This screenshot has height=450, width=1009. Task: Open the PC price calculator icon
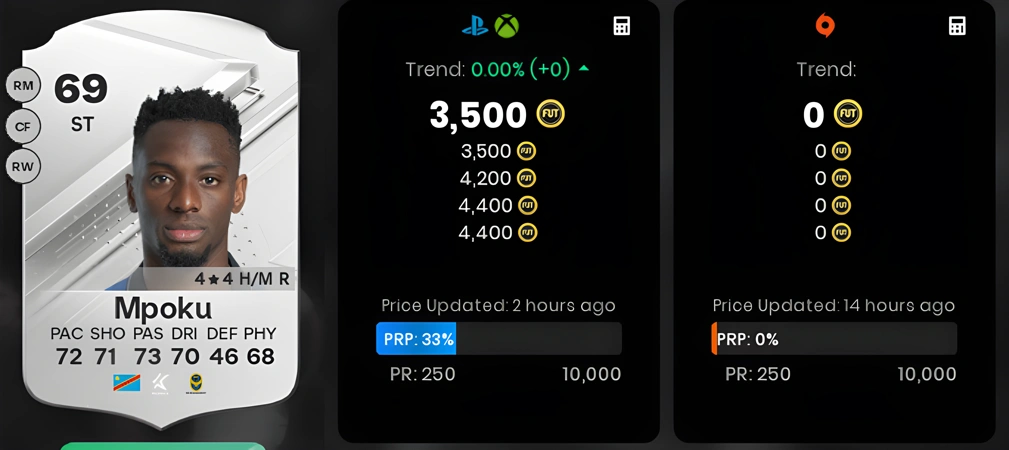point(958,26)
